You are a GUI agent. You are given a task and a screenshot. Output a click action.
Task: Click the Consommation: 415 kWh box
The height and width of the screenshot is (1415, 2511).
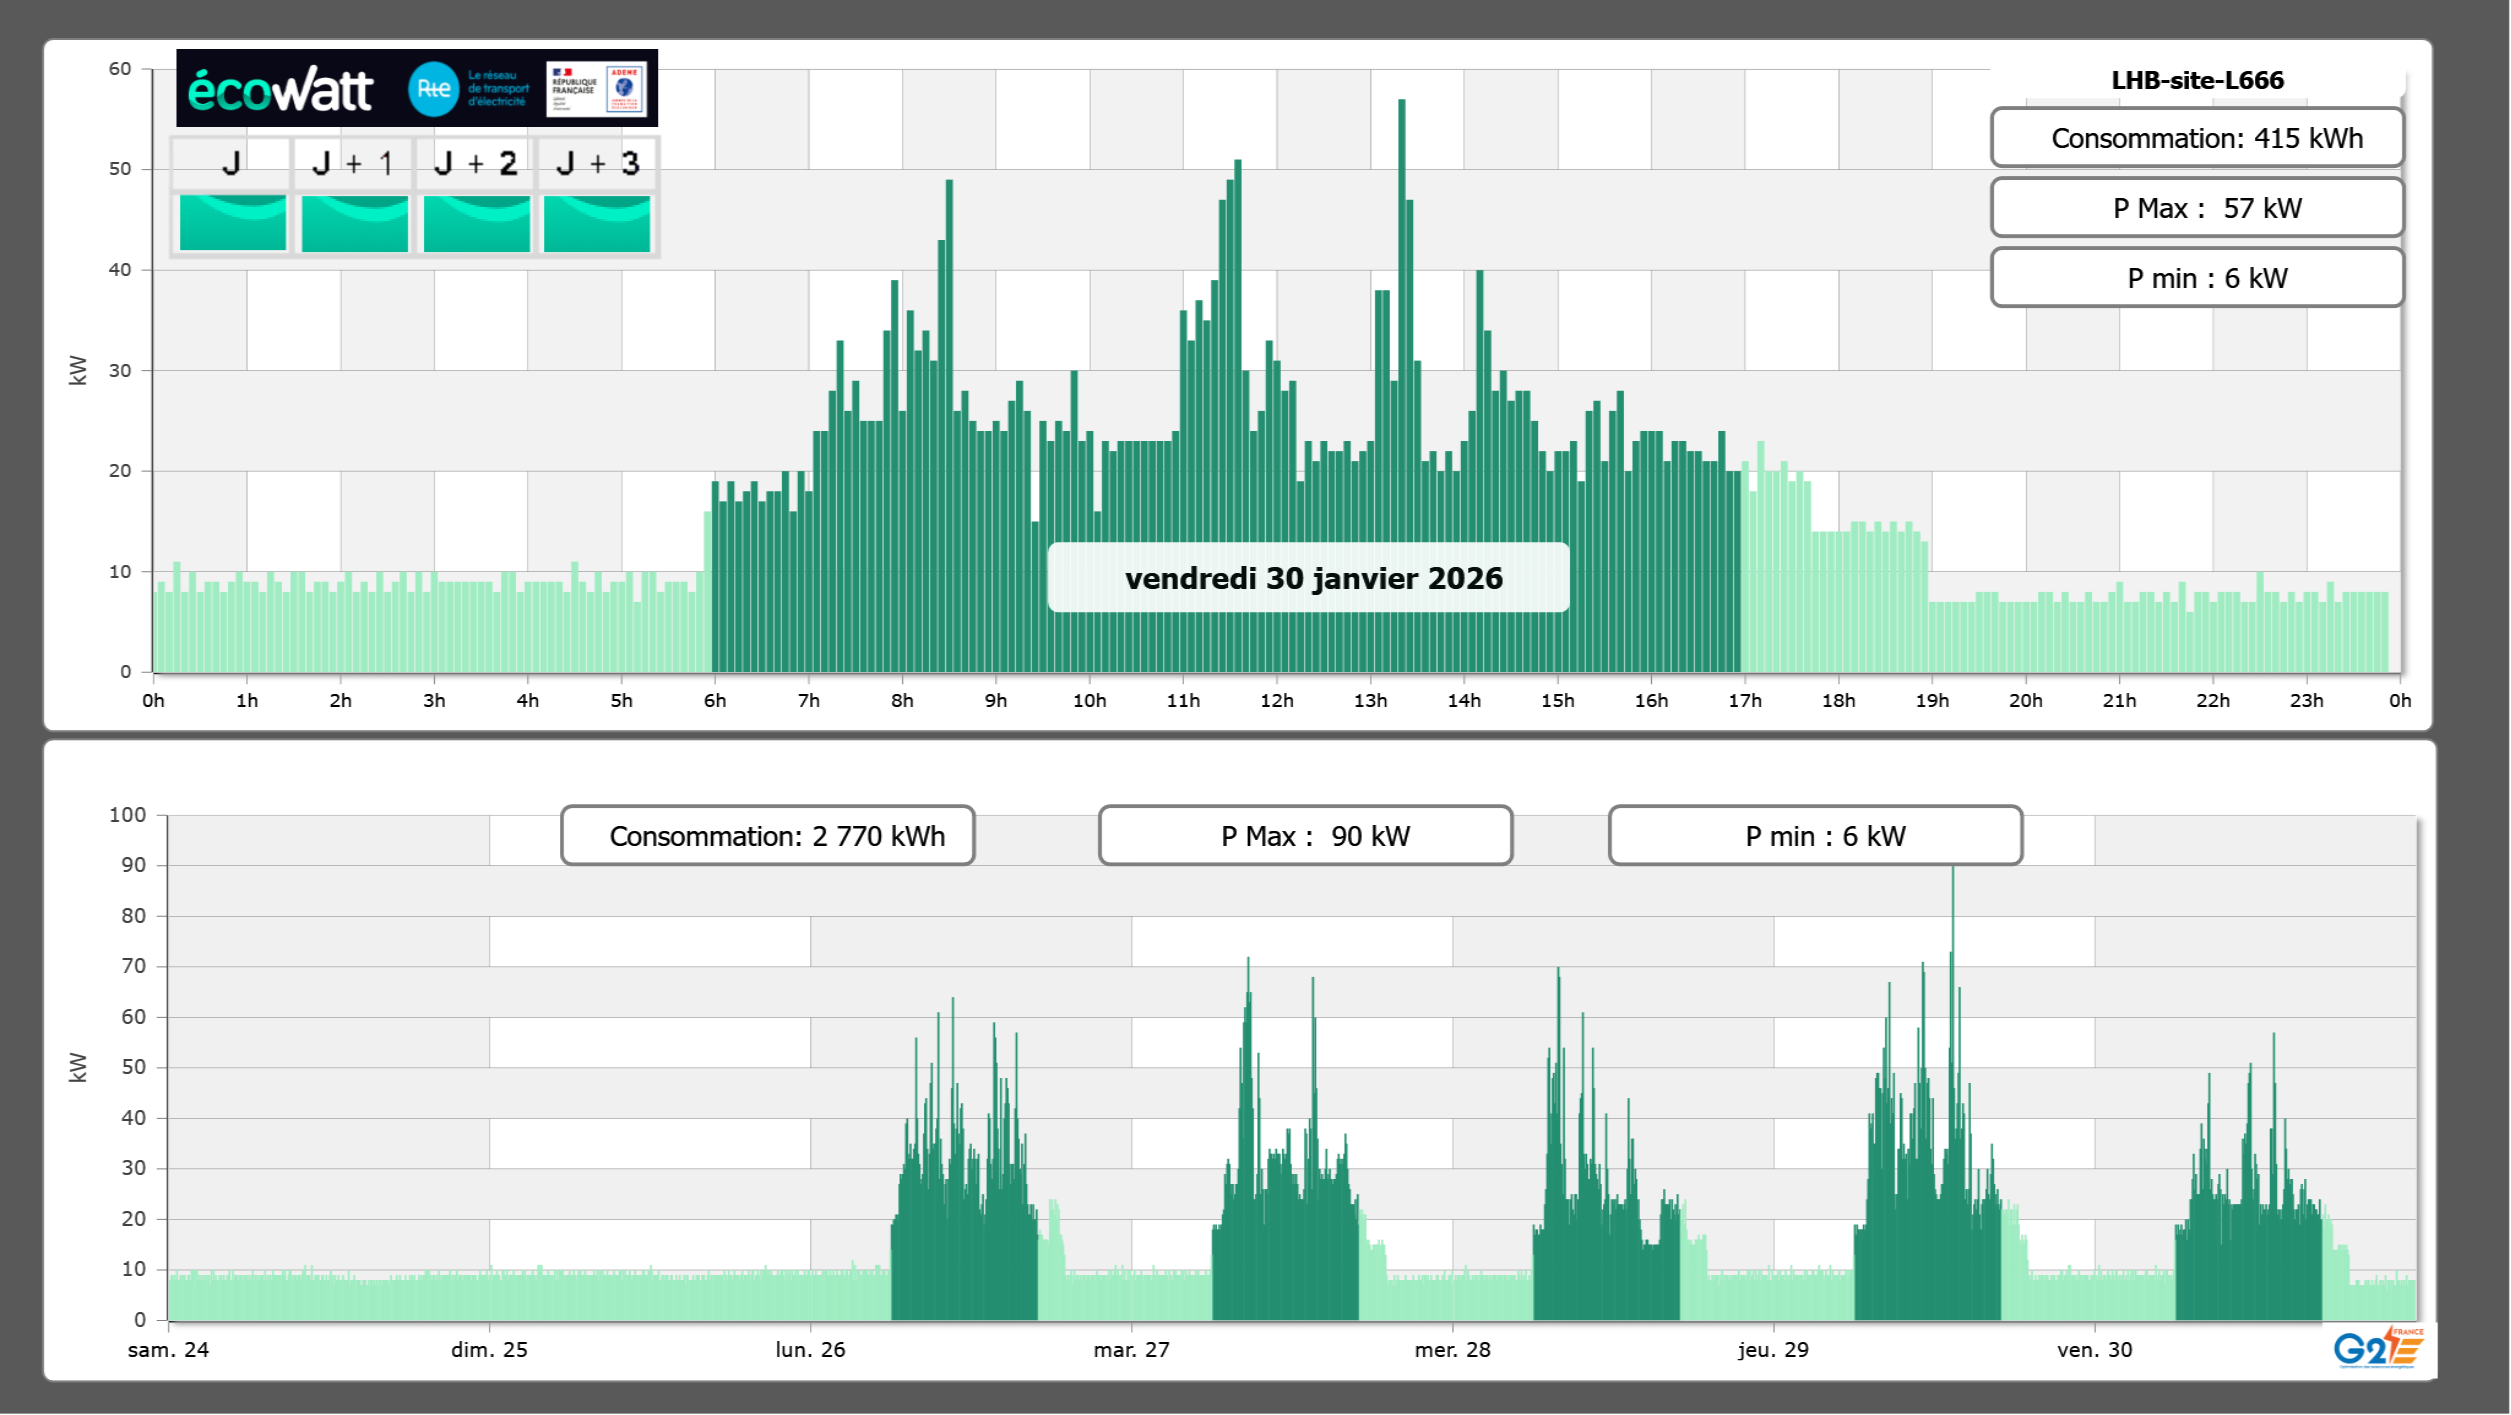[2196, 138]
